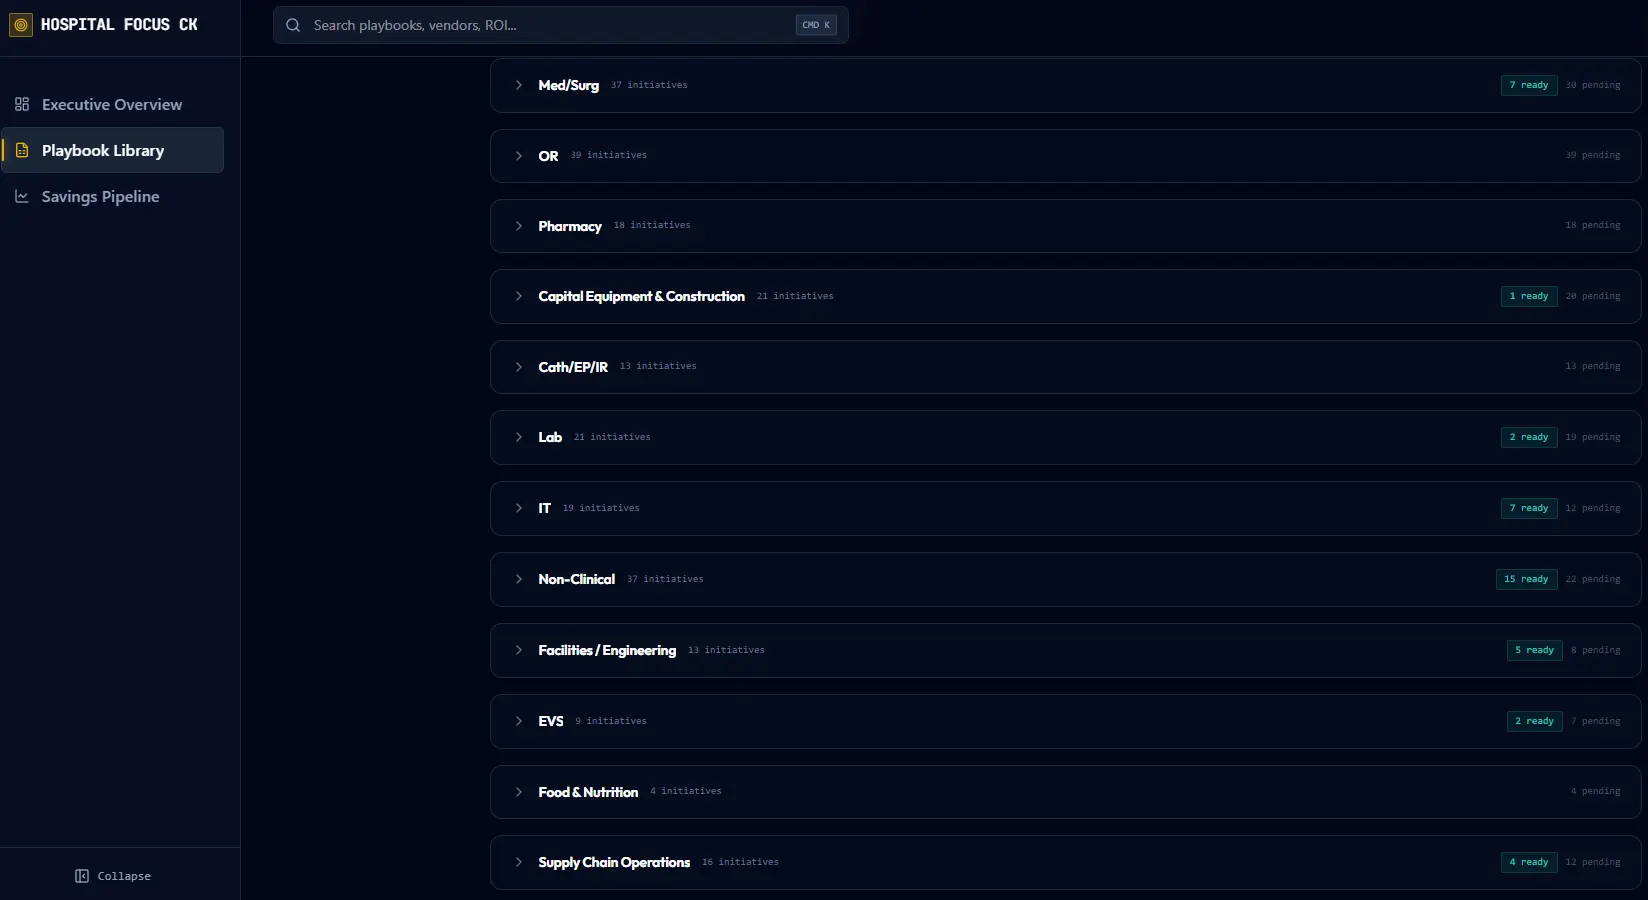Click the Executive Overview grid icon

coord(22,104)
